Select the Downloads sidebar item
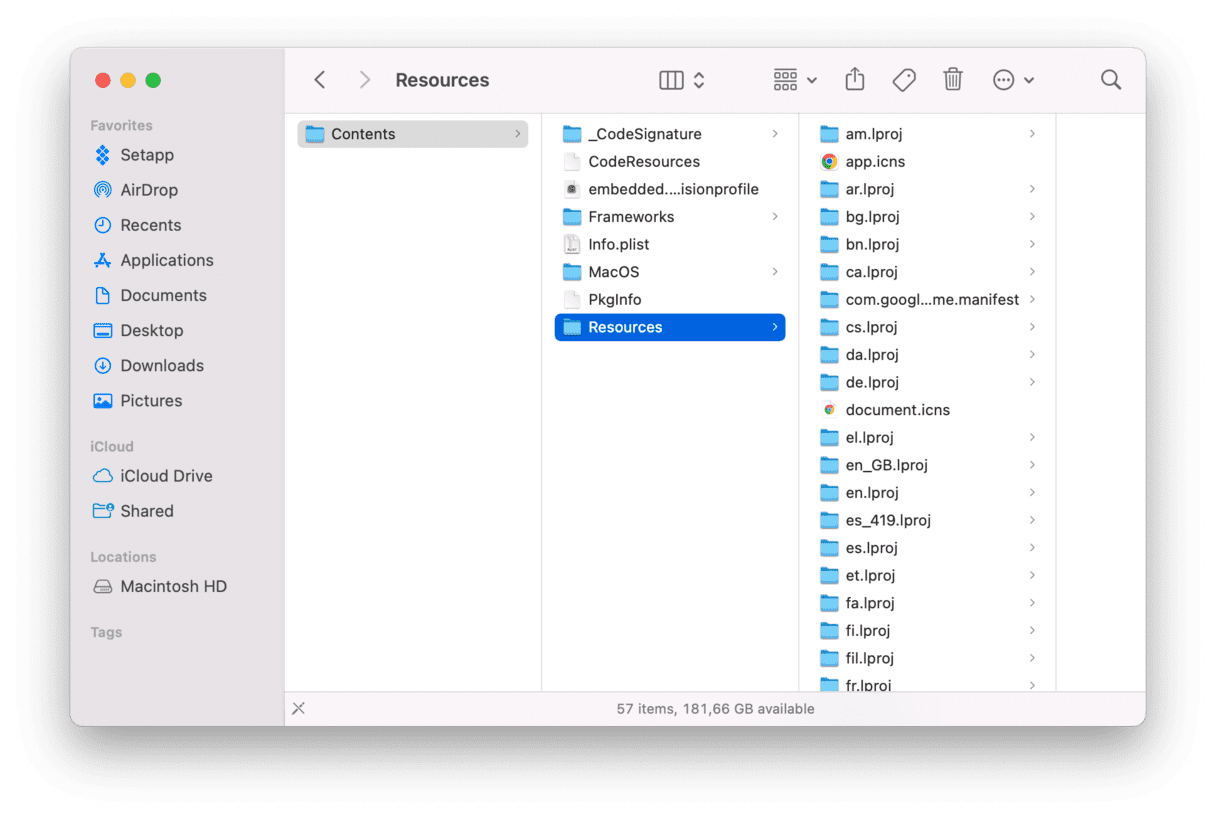 161,366
